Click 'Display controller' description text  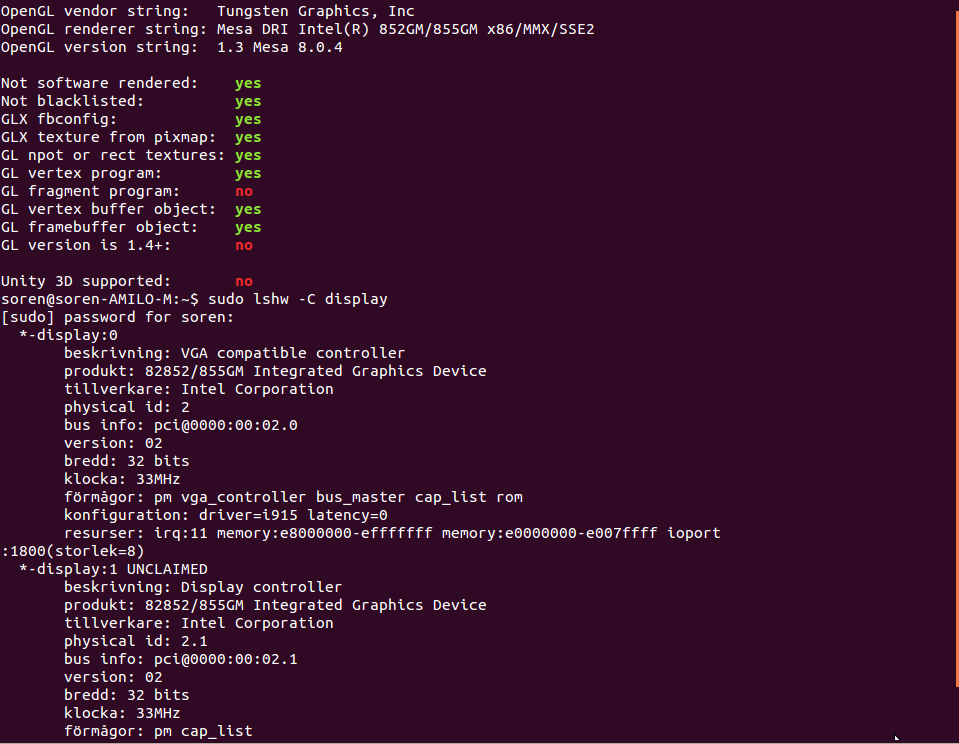pyautogui.click(x=262, y=587)
